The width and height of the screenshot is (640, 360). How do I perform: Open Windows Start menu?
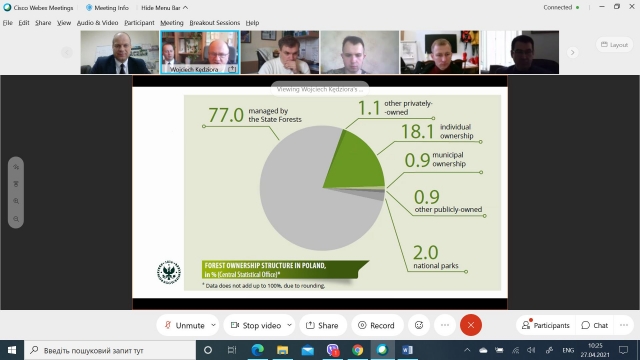[12, 350]
